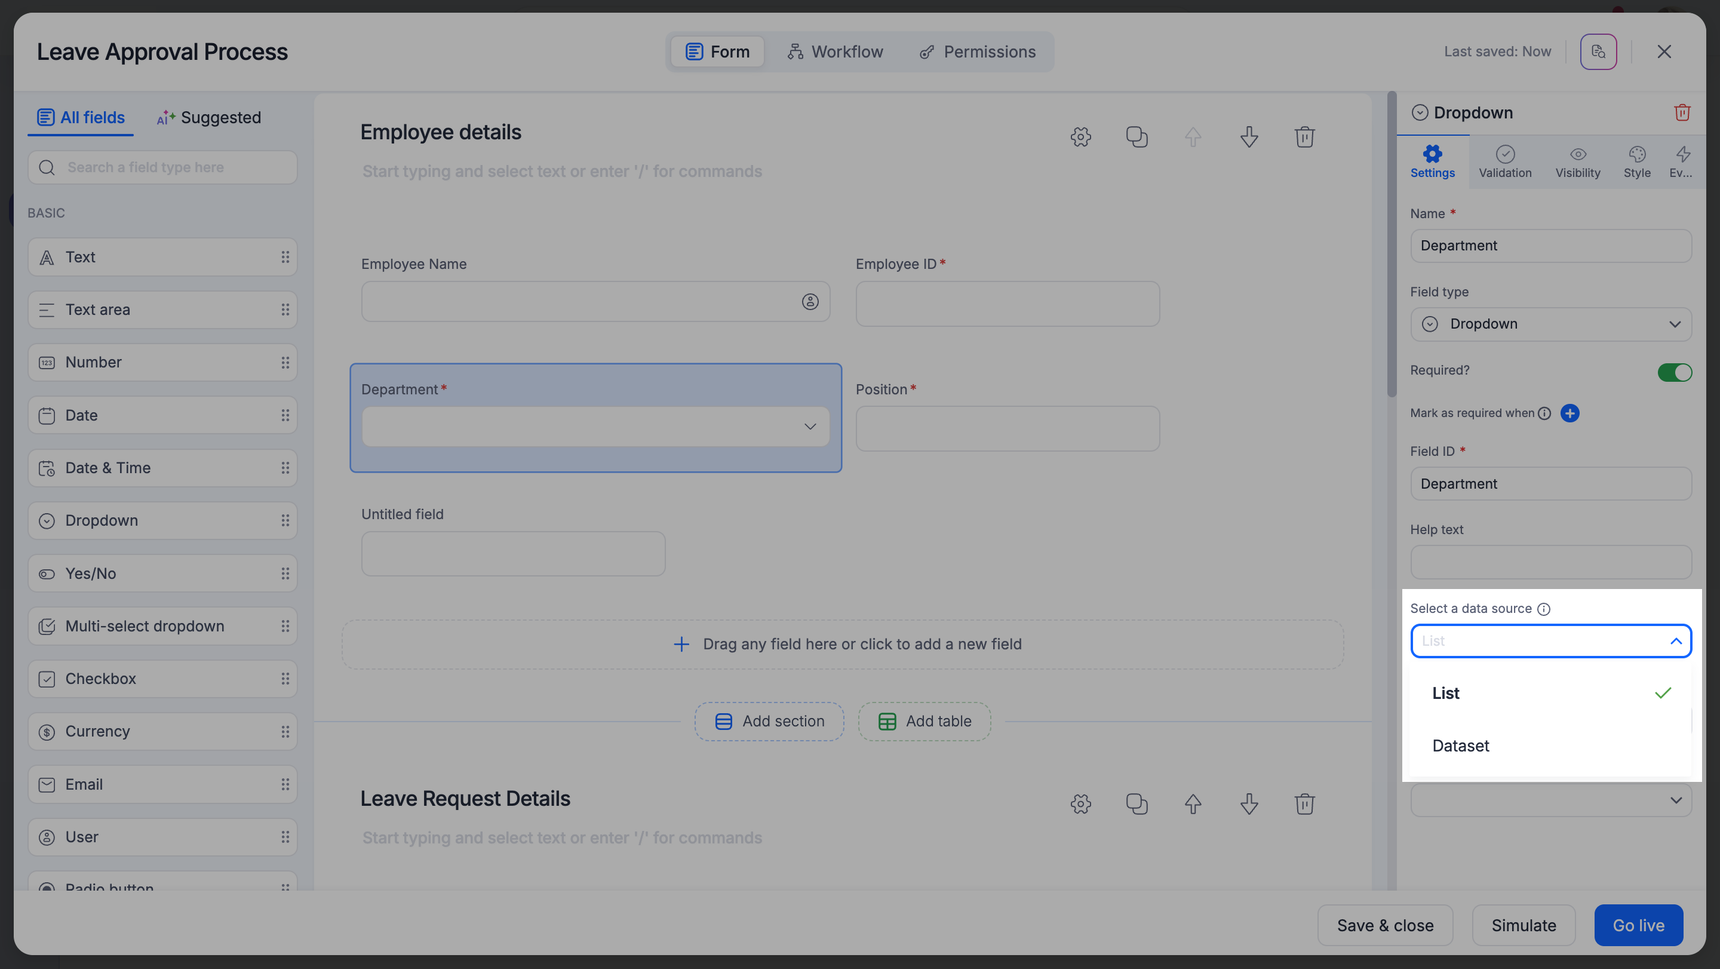Duplicate the Employee details section
Image resolution: width=1720 pixels, height=969 pixels.
pyautogui.click(x=1136, y=137)
